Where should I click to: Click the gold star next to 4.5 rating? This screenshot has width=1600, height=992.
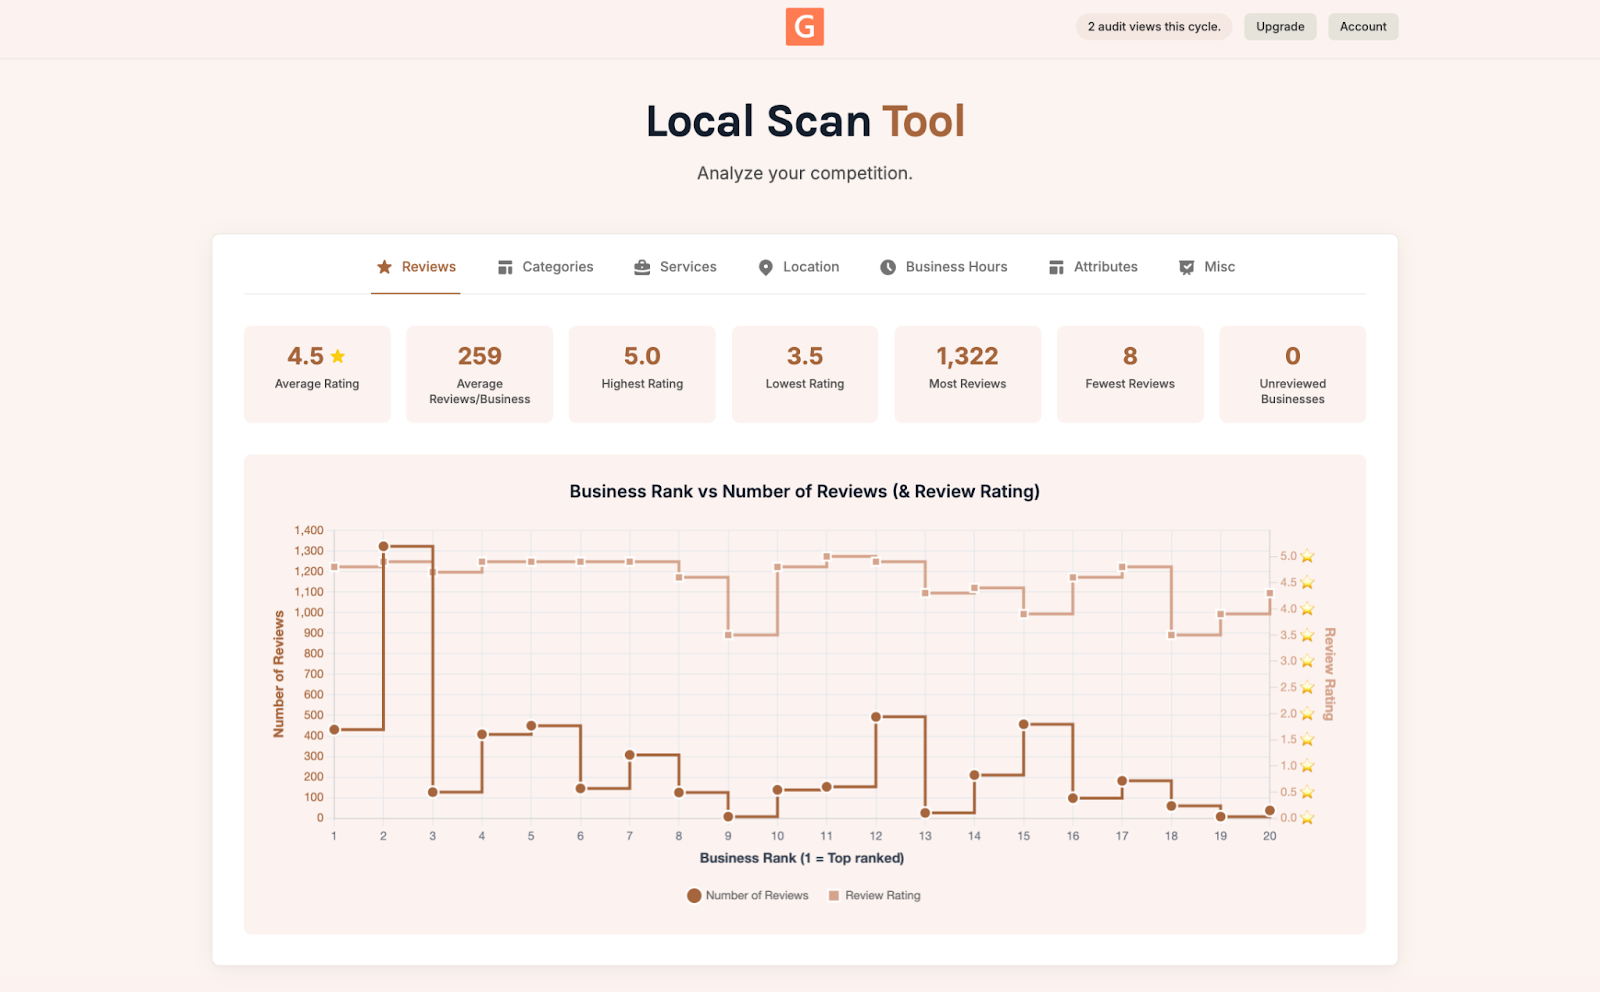(337, 355)
